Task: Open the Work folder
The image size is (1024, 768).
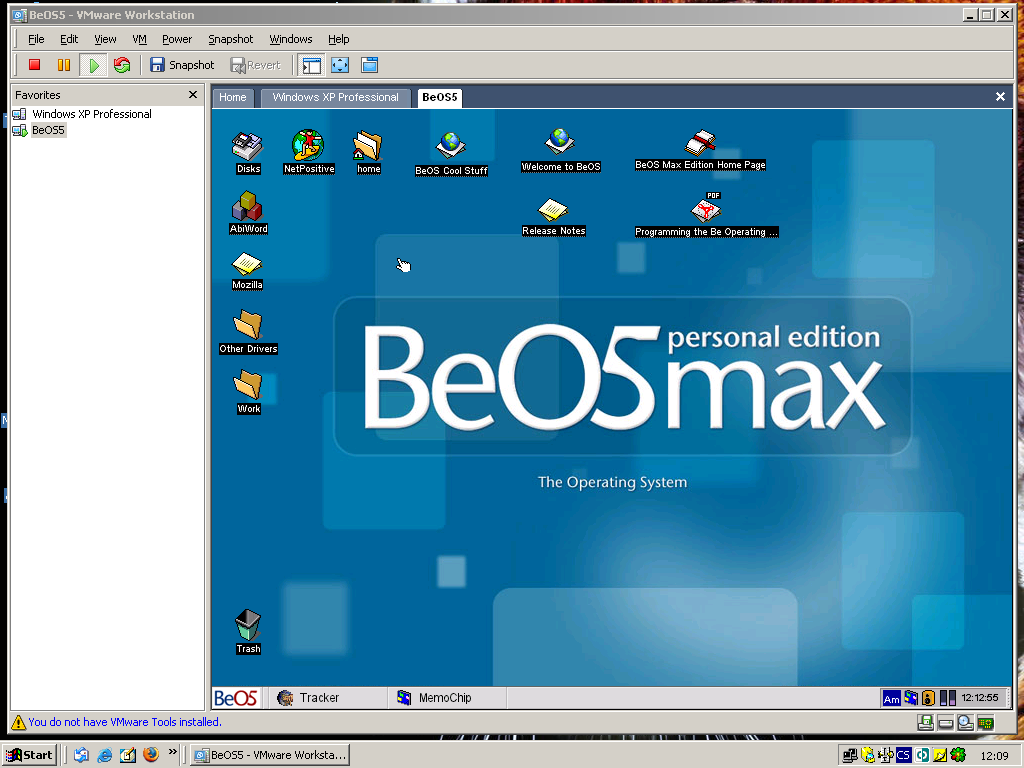Action: 248,392
